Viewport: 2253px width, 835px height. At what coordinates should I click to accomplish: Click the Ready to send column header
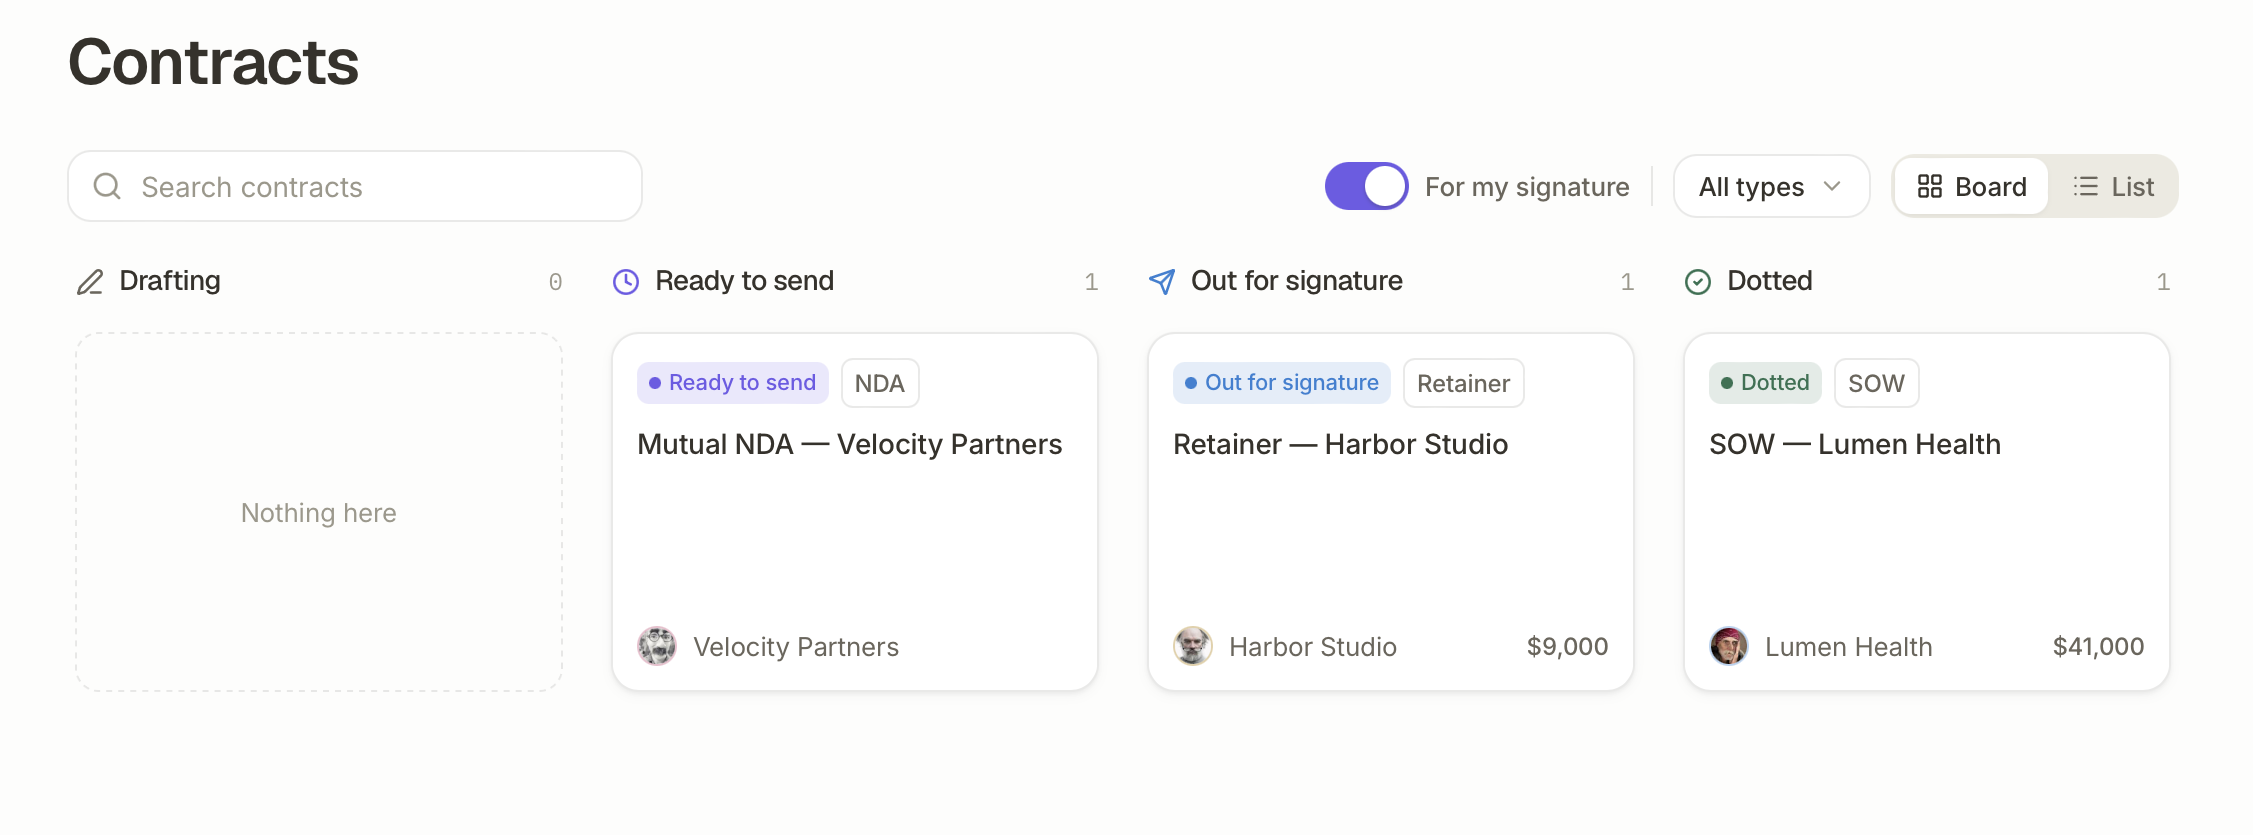744,281
